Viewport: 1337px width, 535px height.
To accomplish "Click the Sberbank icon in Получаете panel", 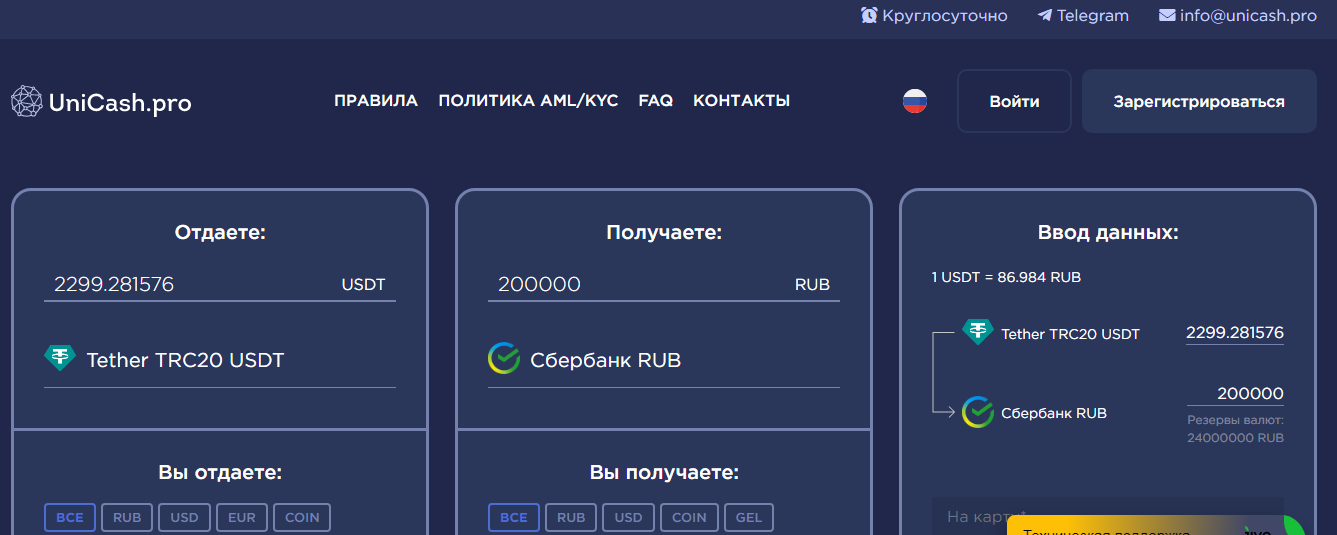I will [504, 358].
